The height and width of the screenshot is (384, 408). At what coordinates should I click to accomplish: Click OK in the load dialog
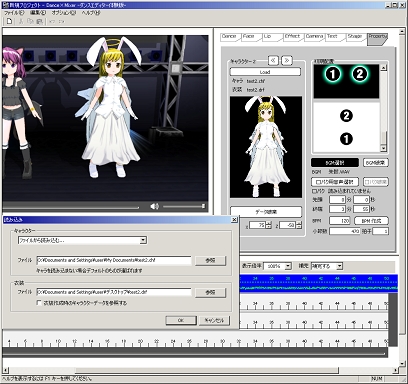(181, 320)
